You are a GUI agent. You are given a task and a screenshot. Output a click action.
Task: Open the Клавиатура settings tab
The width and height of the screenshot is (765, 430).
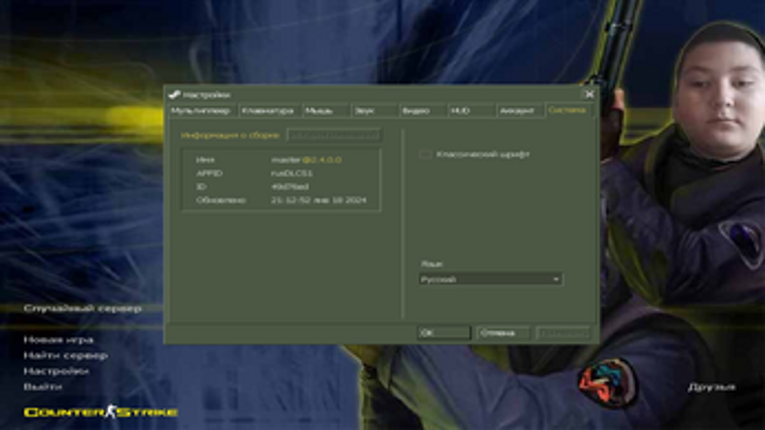pos(270,111)
